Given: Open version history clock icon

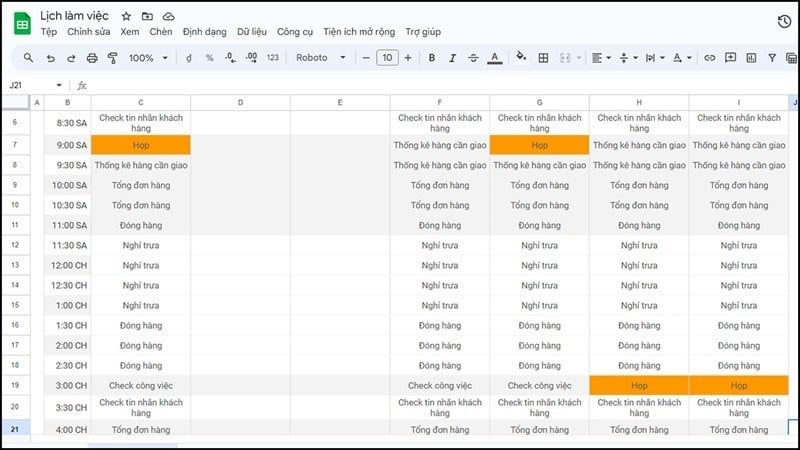Looking at the screenshot, I should click(784, 22).
